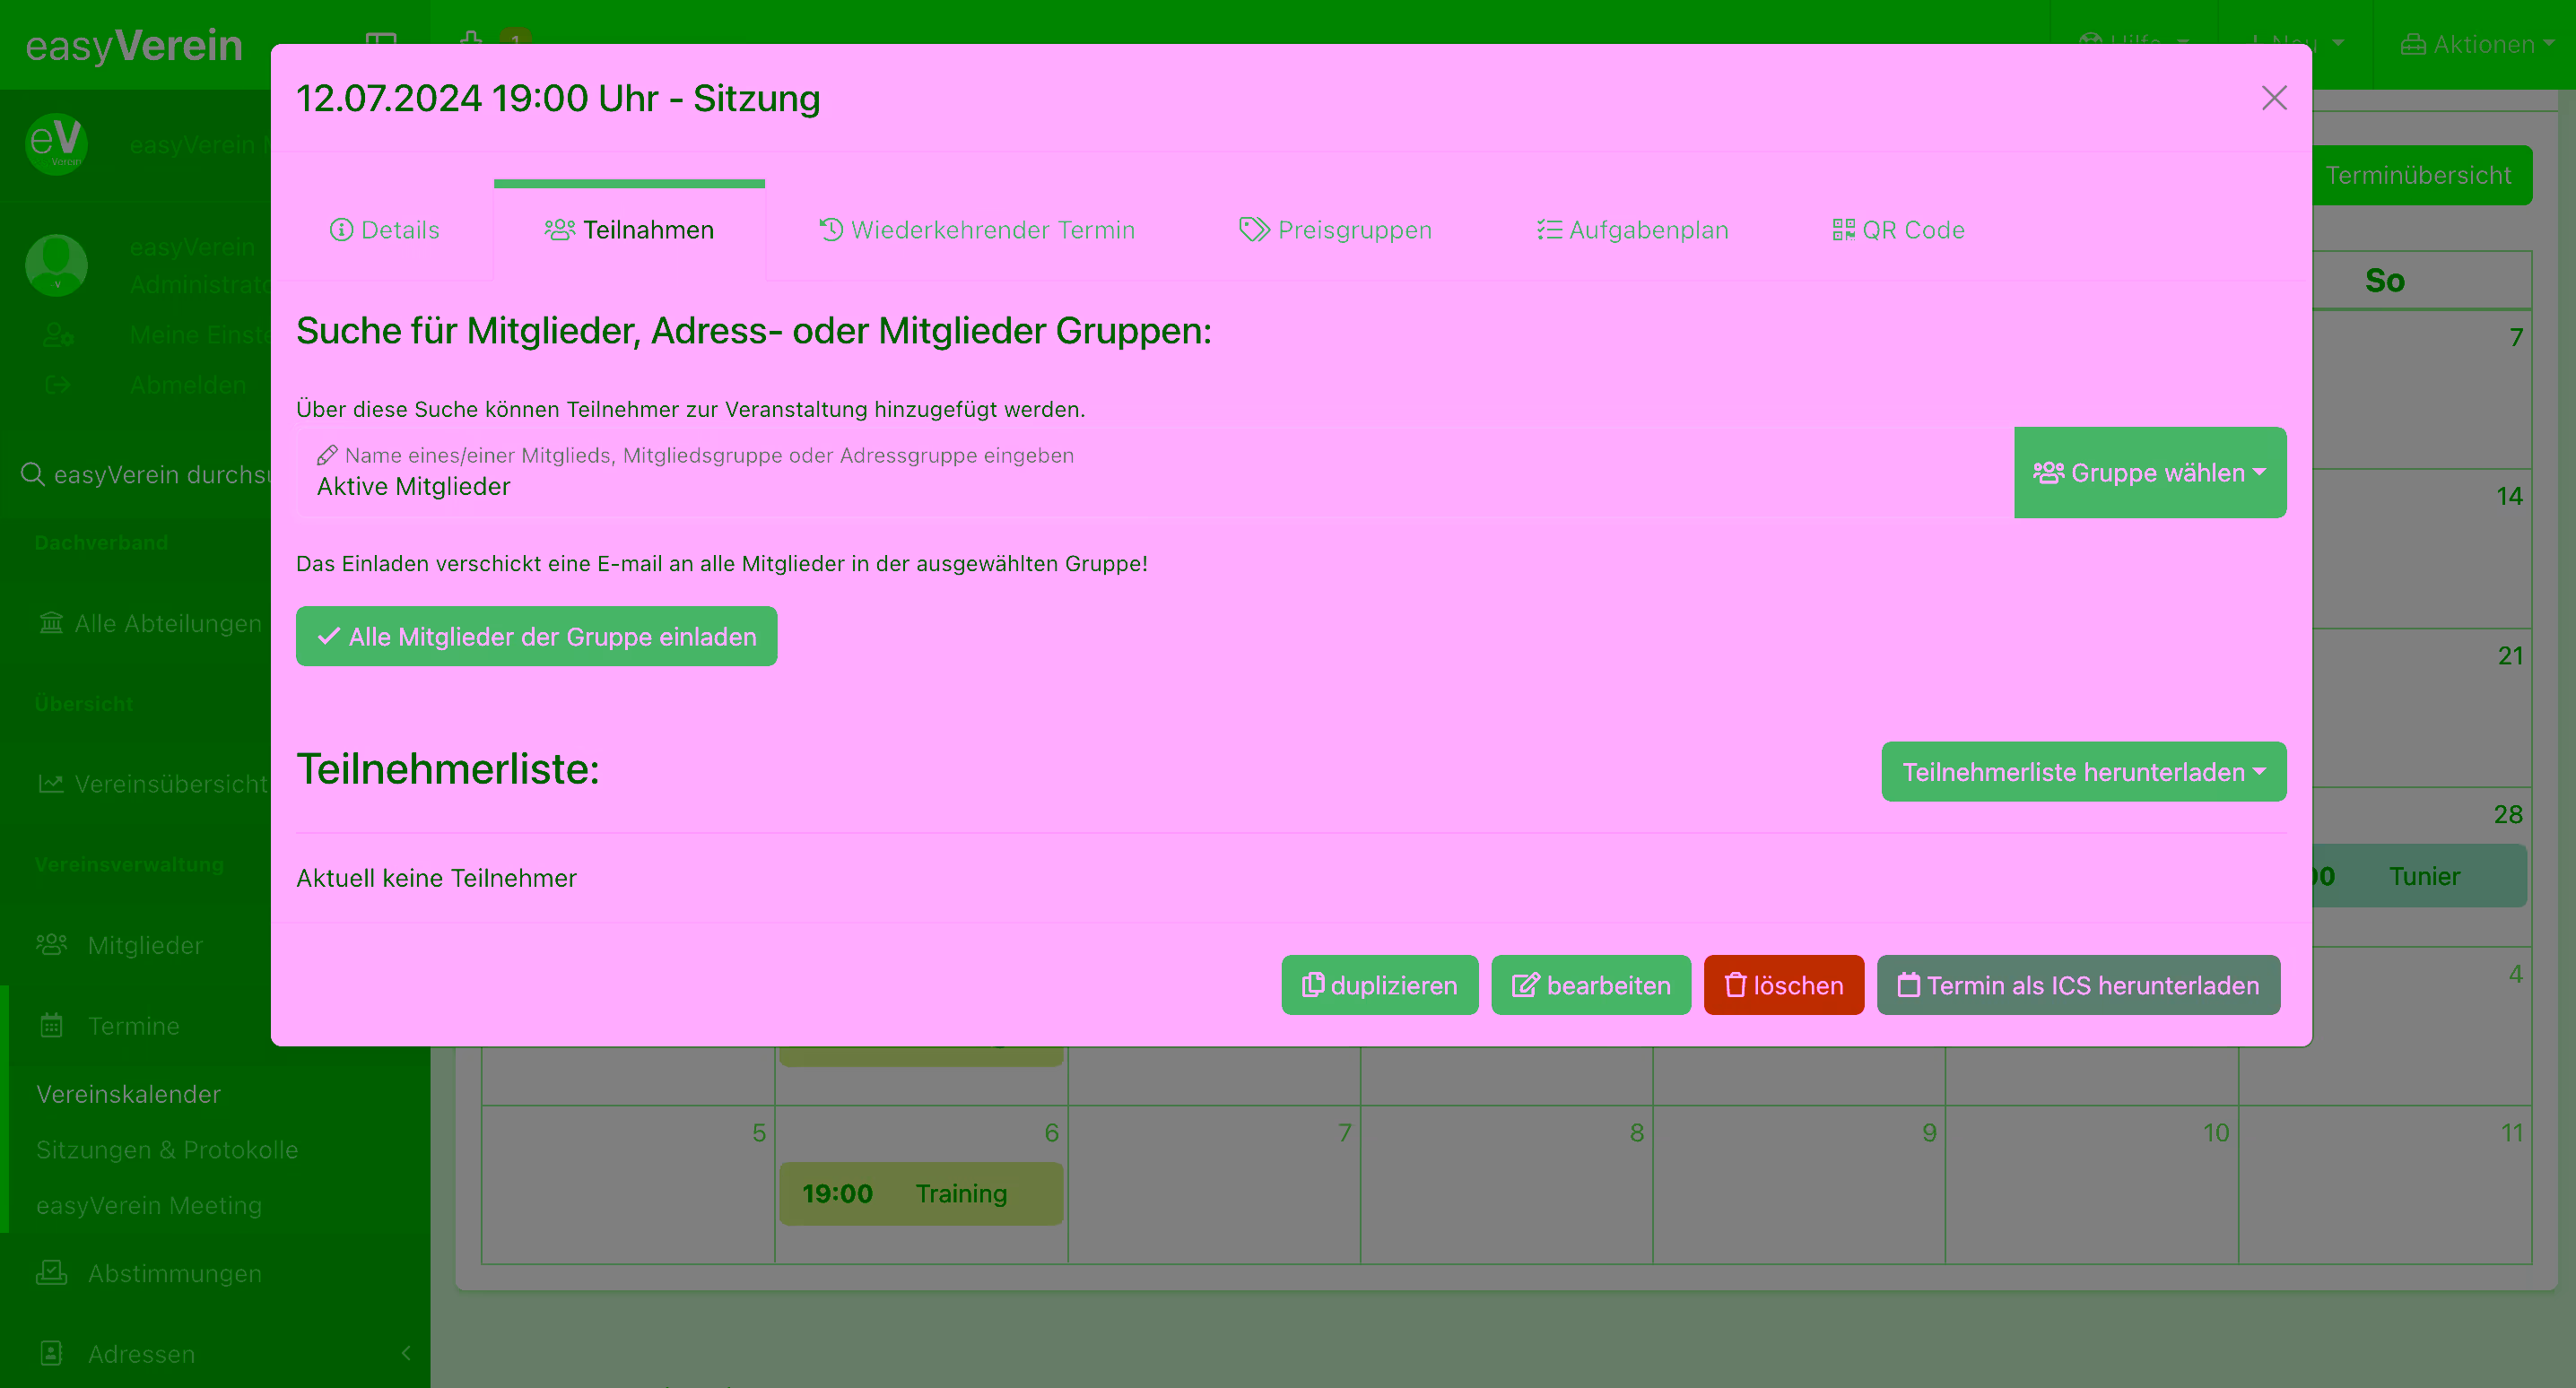The width and height of the screenshot is (2576, 1388).
Task: Click into the member search input field
Action: coord(1150,486)
